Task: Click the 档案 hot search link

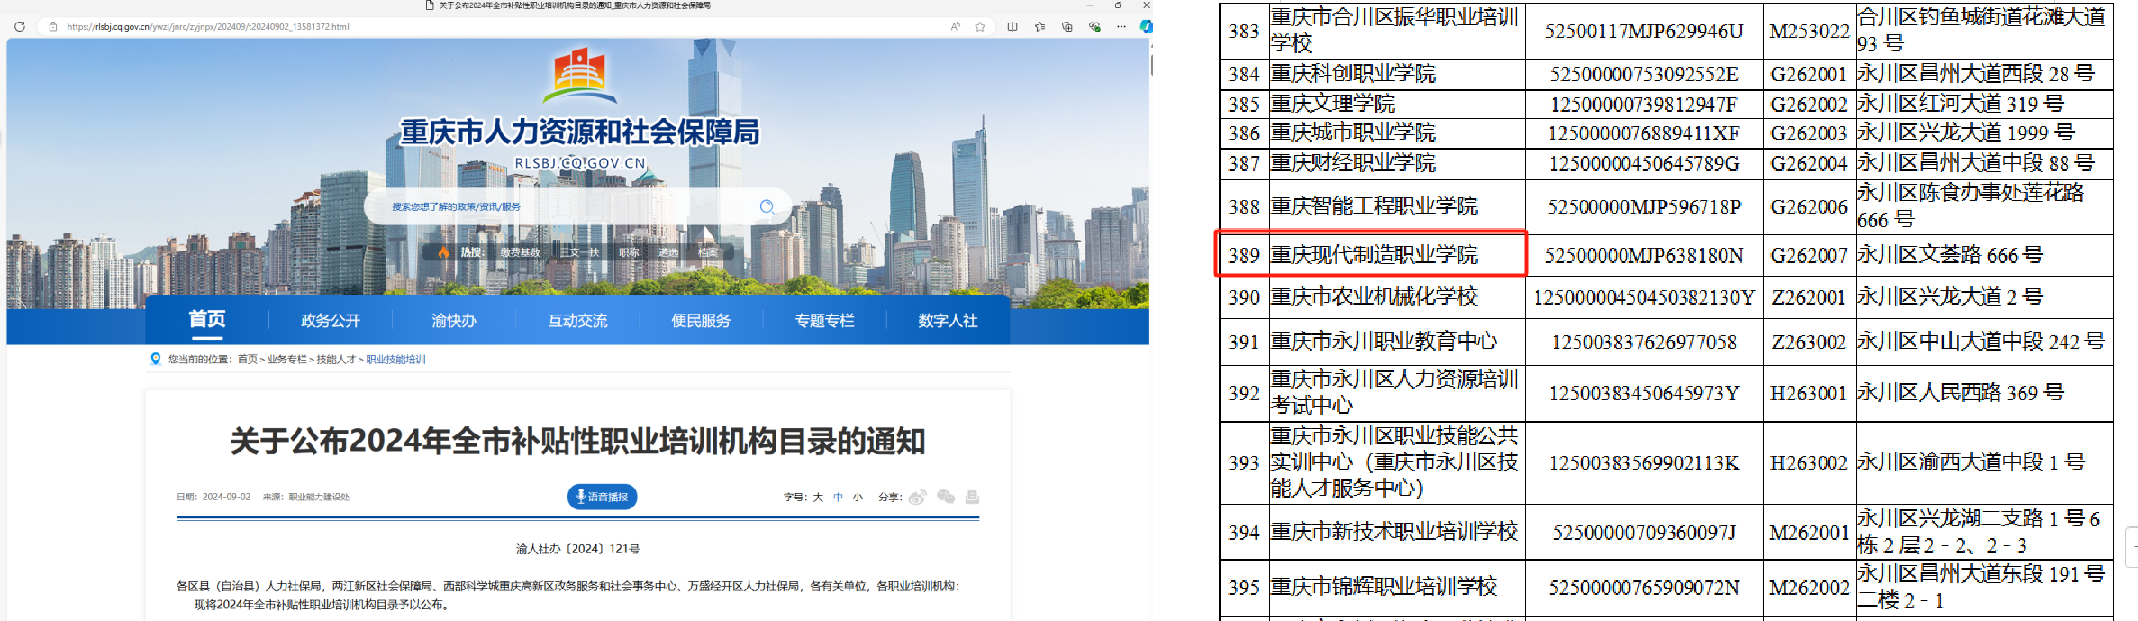Action: [708, 253]
